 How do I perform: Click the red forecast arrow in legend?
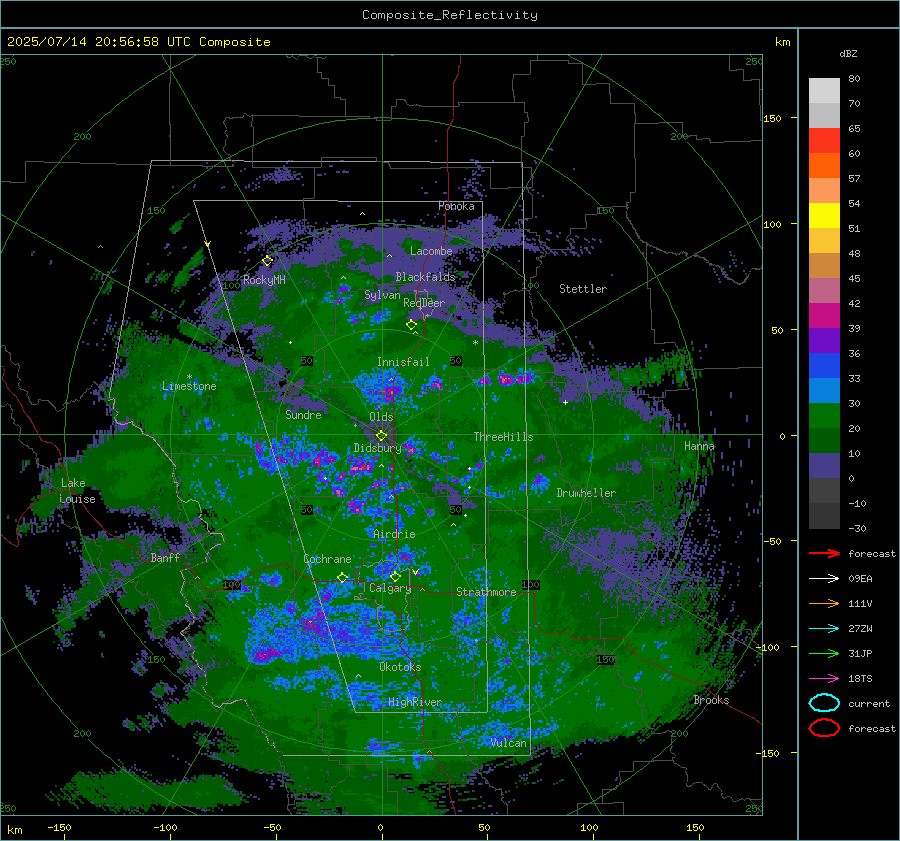pos(824,553)
